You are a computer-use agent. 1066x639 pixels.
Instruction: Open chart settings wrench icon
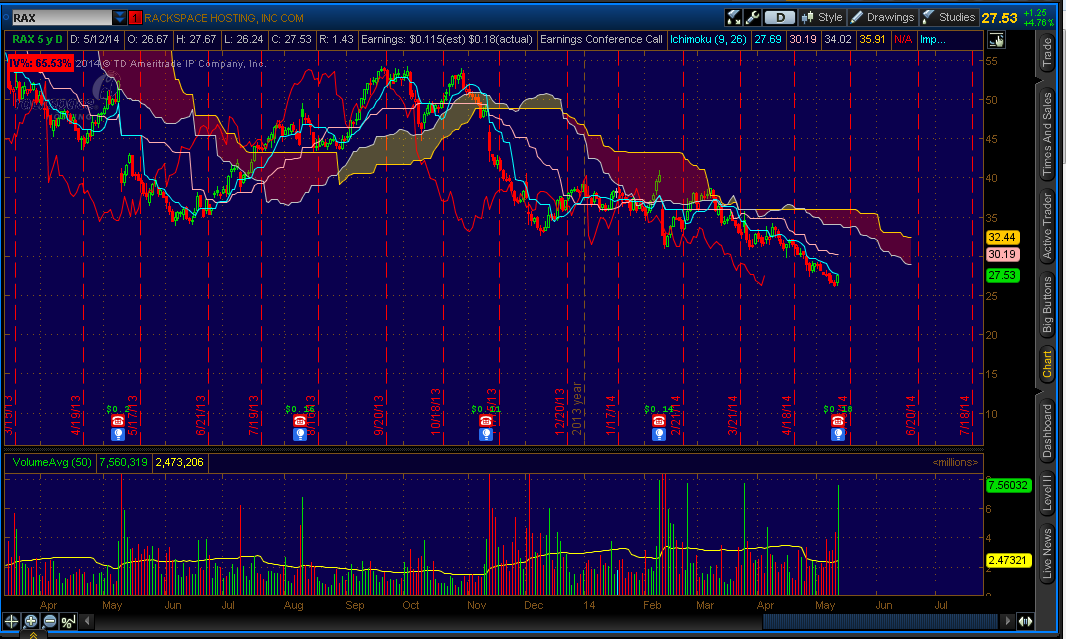tap(753, 18)
